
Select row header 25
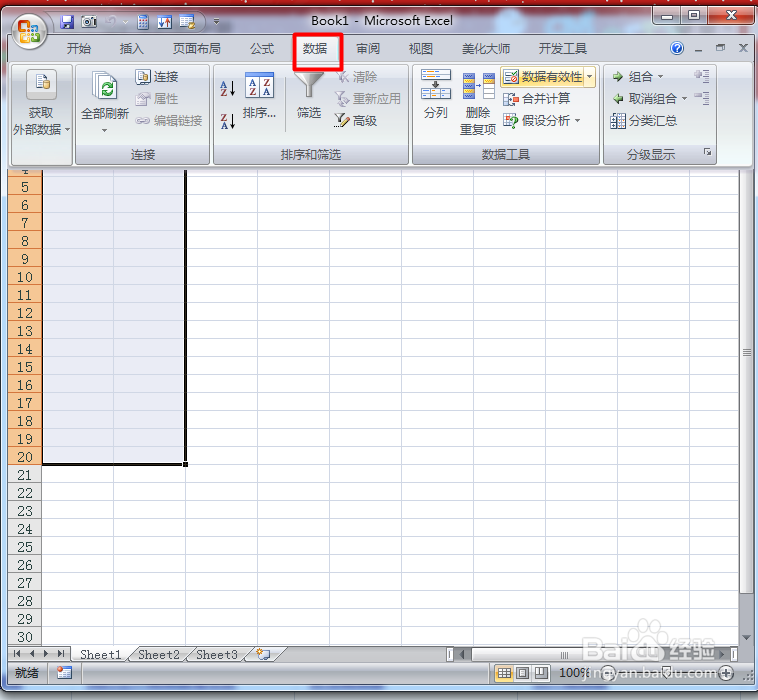pyautogui.click(x=25, y=547)
